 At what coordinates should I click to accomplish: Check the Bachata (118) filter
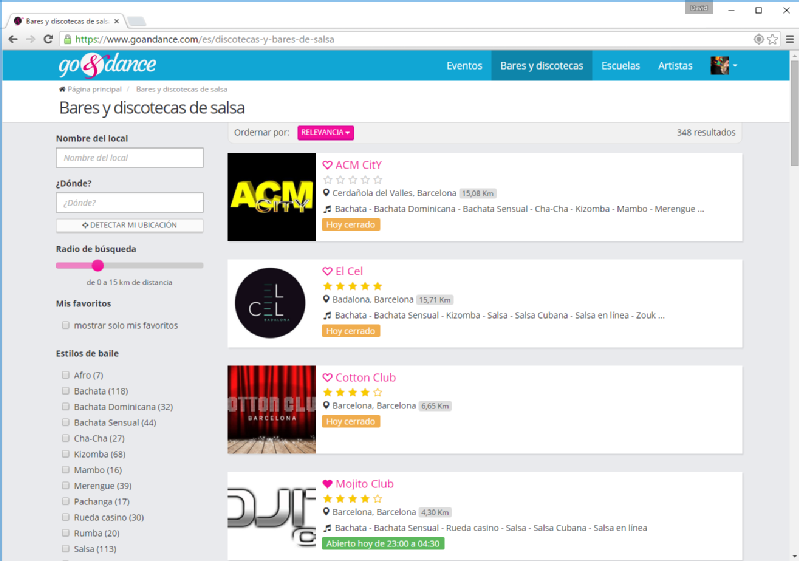[66, 391]
